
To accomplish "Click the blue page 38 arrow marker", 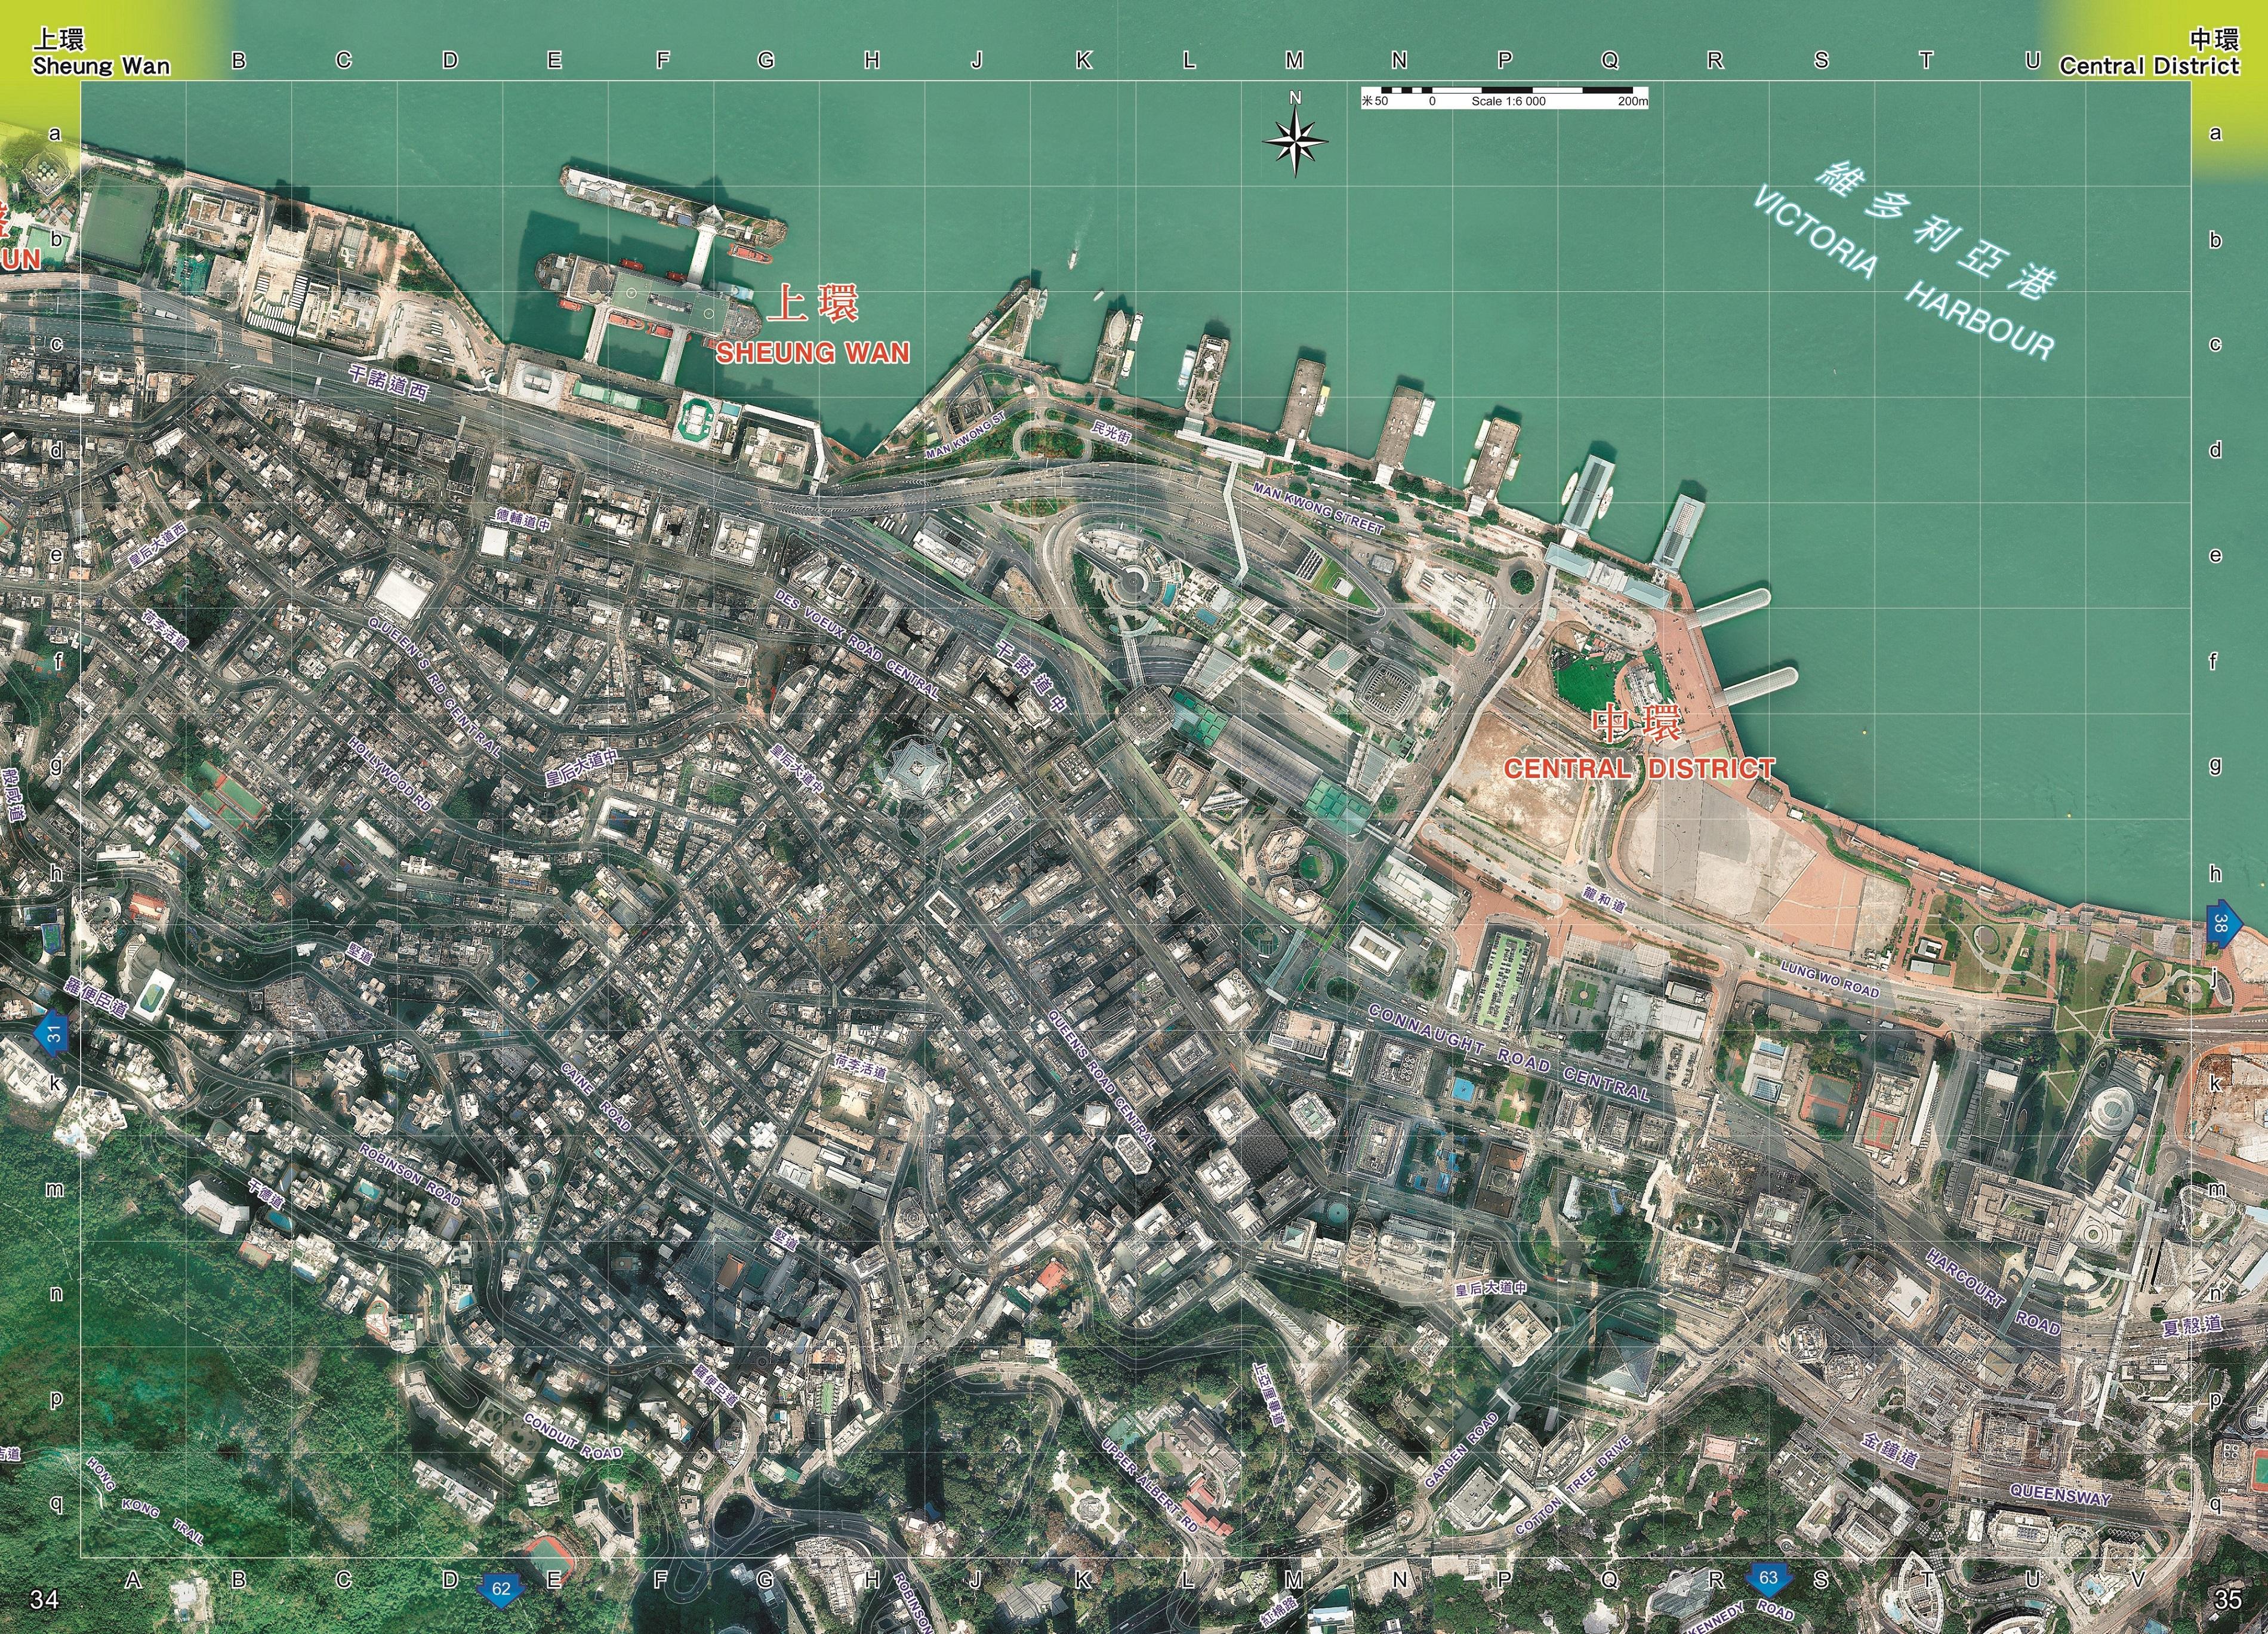I will (2221, 922).
